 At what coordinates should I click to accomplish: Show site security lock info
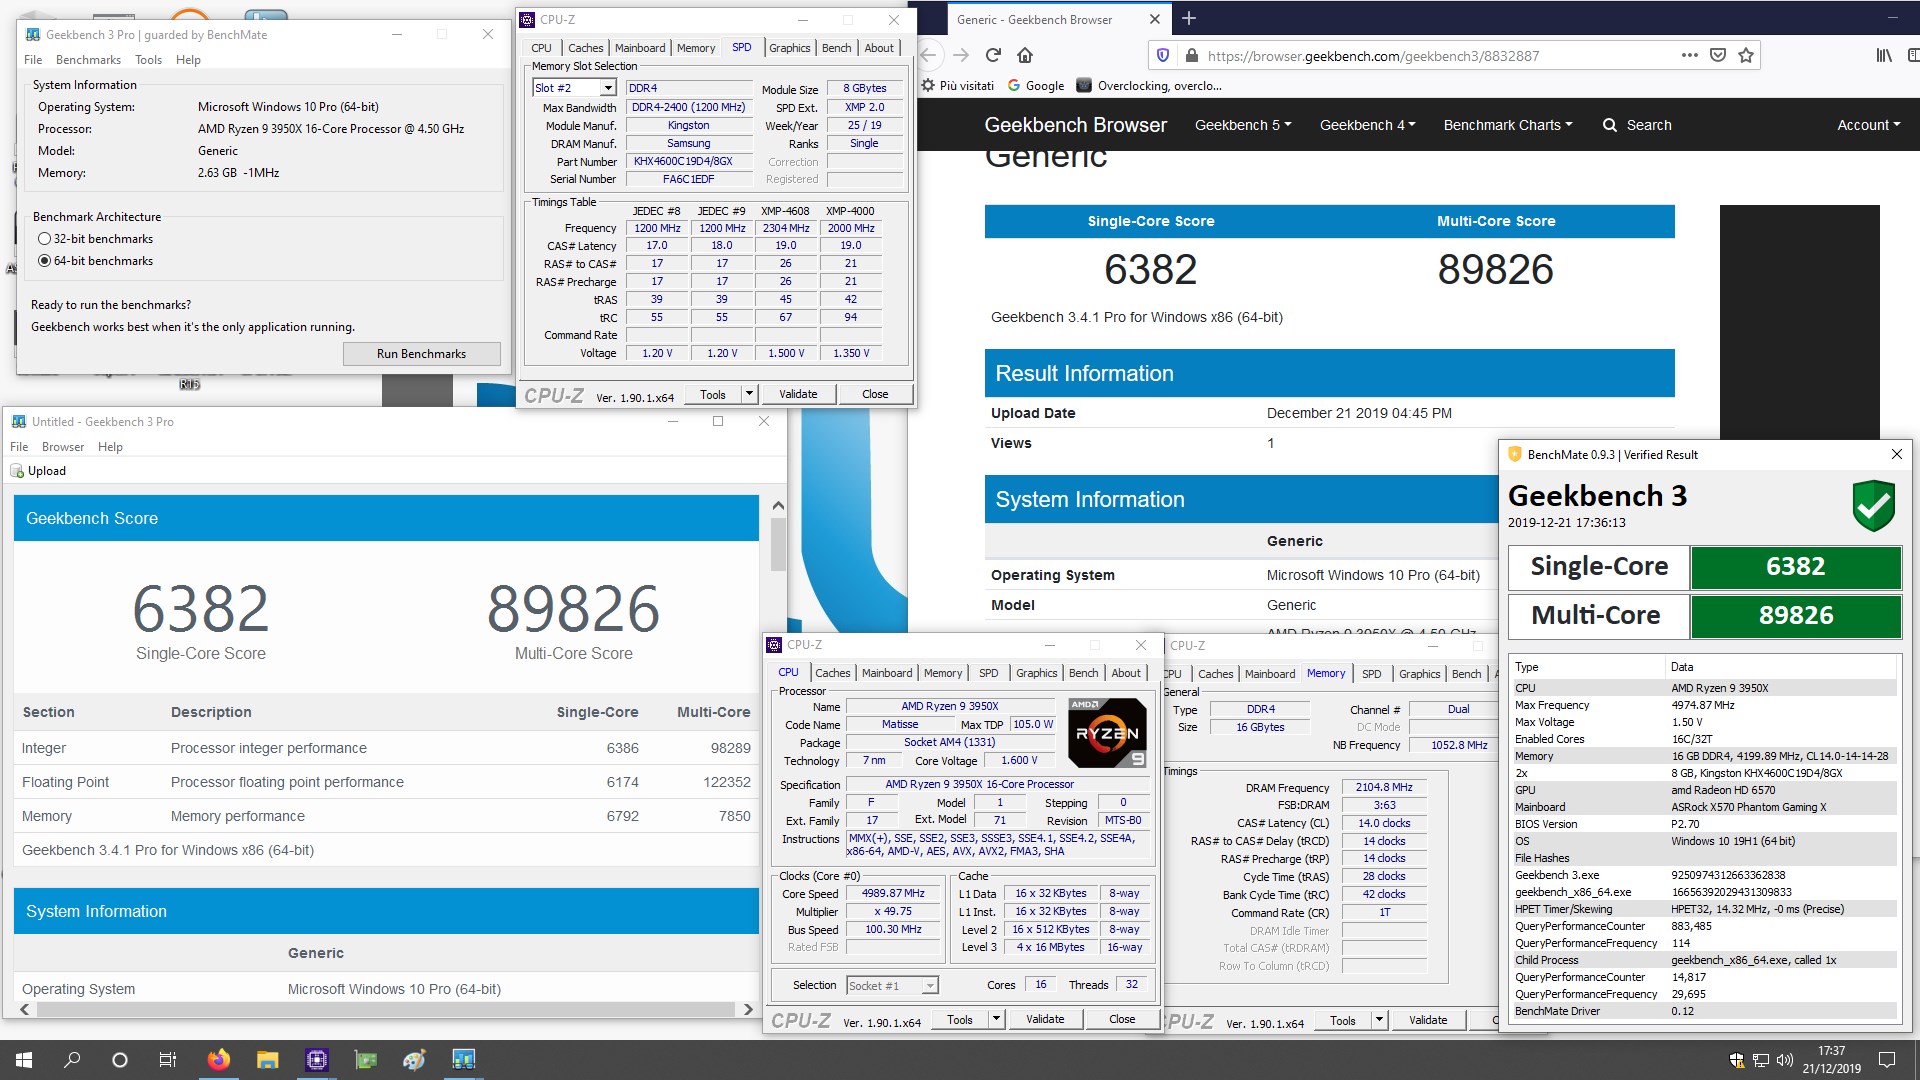pyautogui.click(x=1190, y=55)
